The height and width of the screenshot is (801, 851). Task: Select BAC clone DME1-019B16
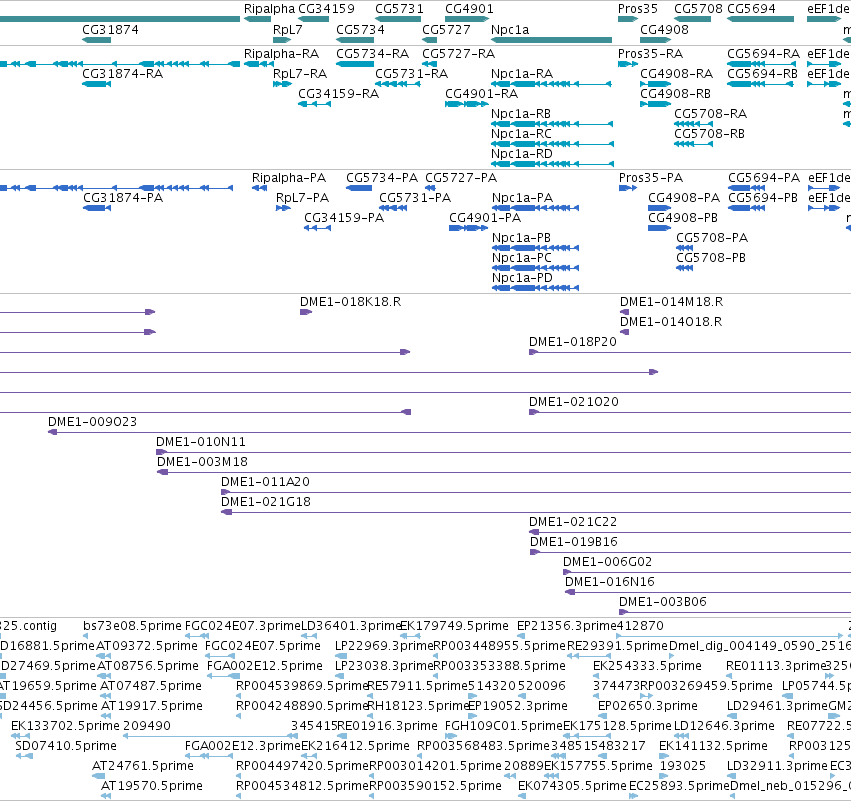pos(690,552)
